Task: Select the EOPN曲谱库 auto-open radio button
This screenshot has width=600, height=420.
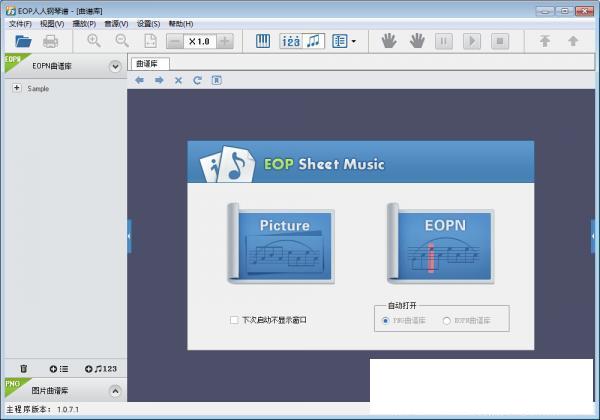Action: [446, 320]
